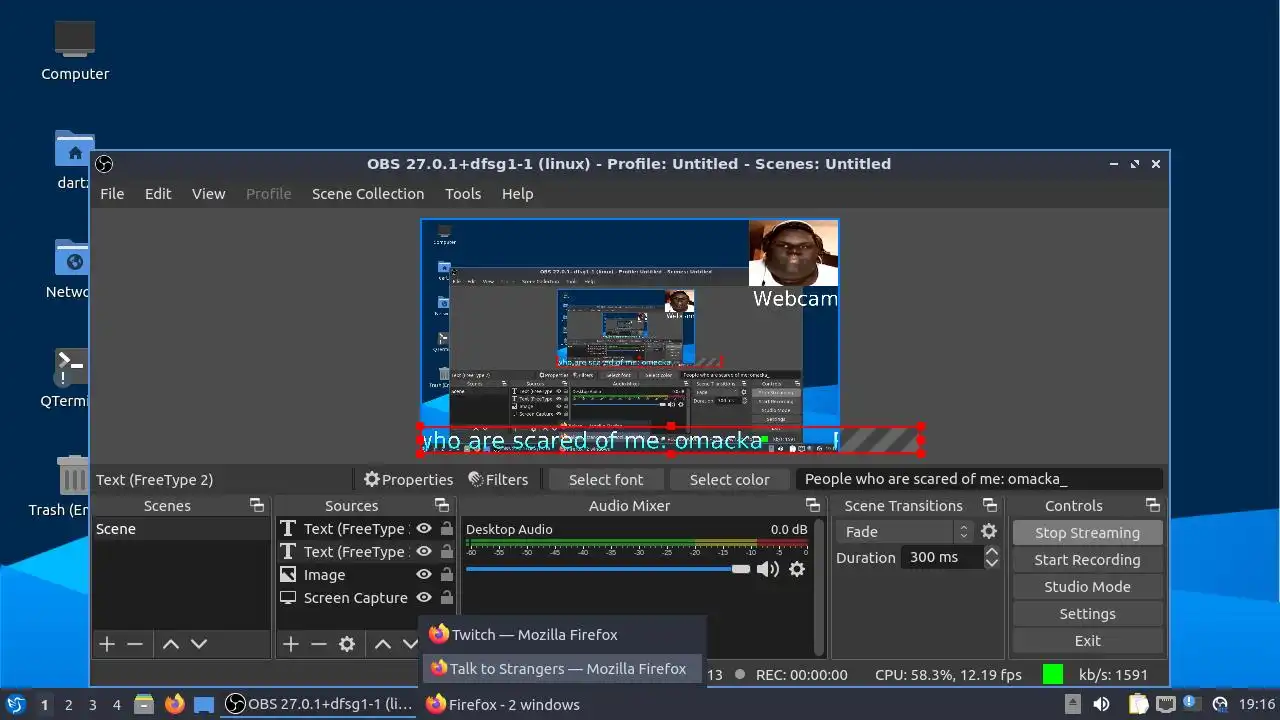
Task: Remove selected source with minus icon
Action: coord(319,644)
